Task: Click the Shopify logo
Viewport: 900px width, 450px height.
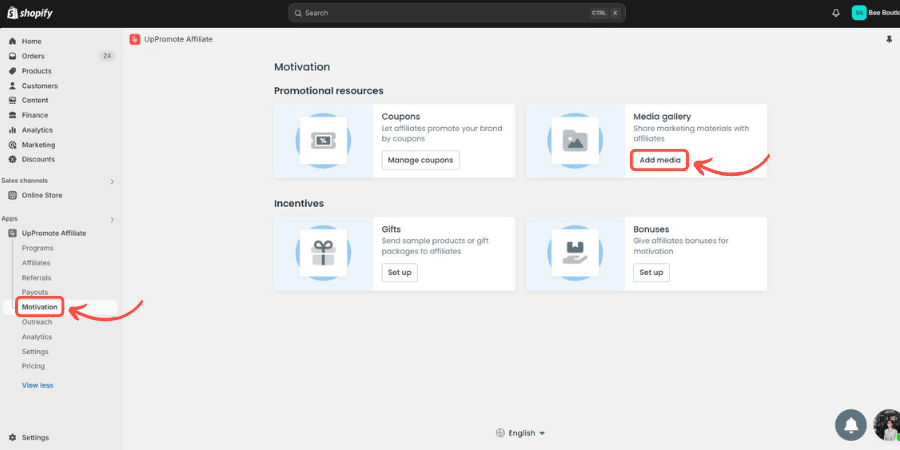Action: coord(30,13)
